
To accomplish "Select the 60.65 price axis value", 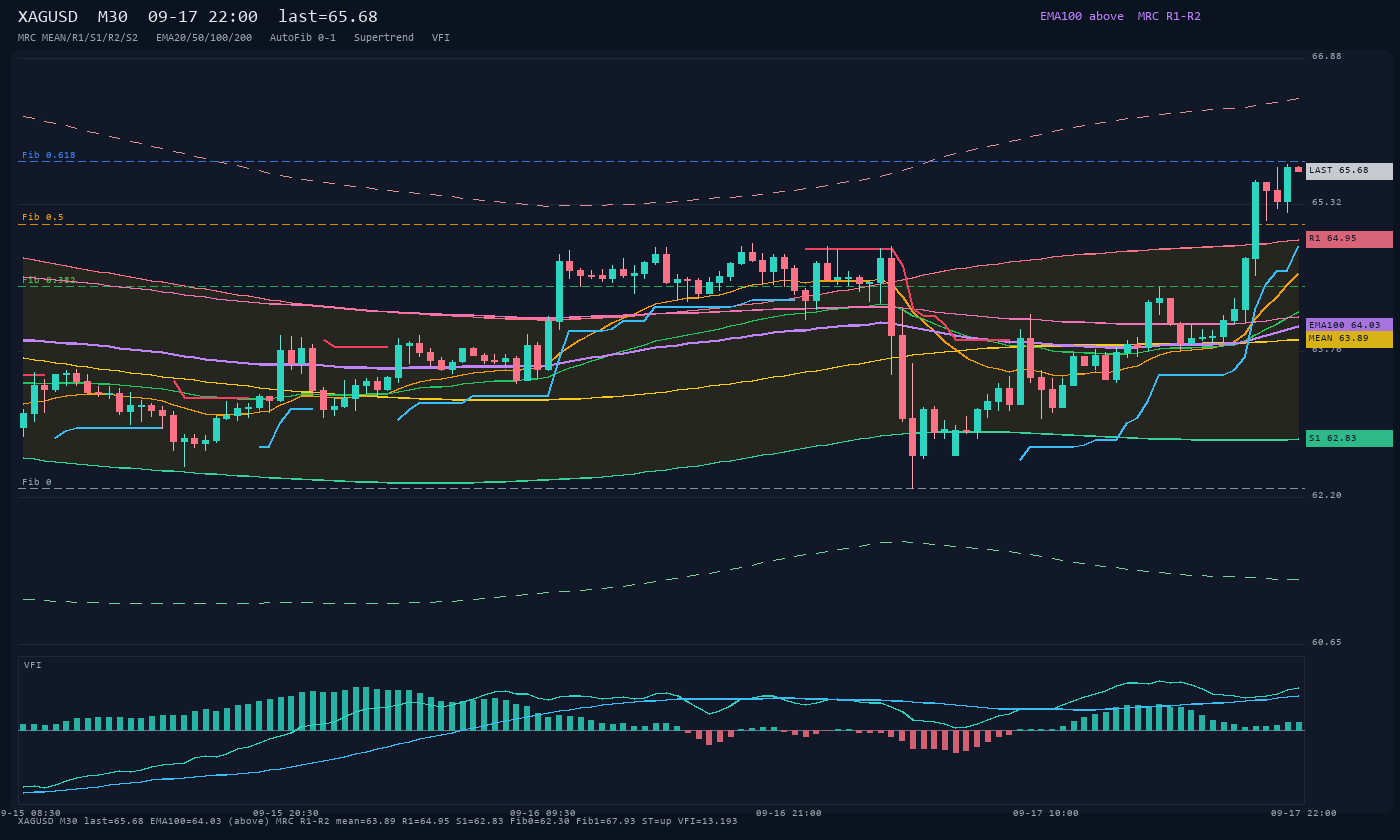I will coord(1327,642).
